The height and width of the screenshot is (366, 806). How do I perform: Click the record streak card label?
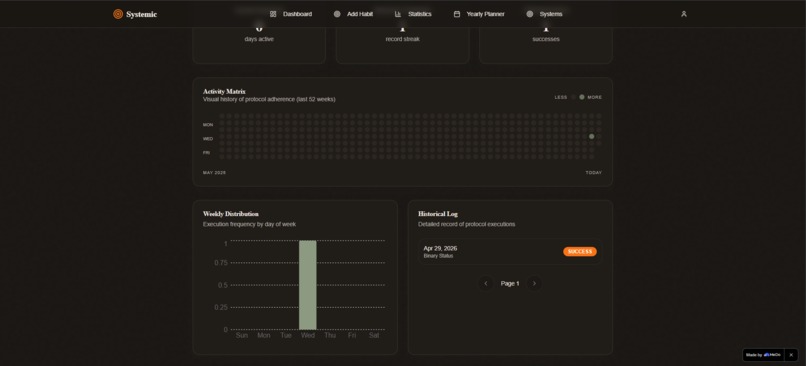[402, 39]
